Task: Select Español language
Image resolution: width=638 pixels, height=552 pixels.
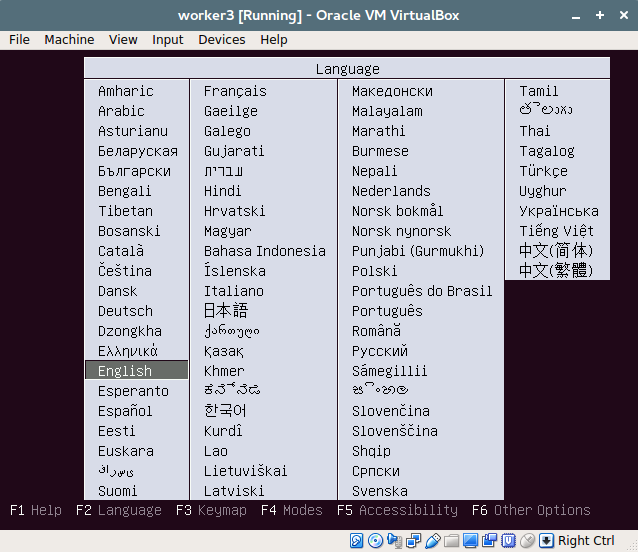Action: pos(125,411)
